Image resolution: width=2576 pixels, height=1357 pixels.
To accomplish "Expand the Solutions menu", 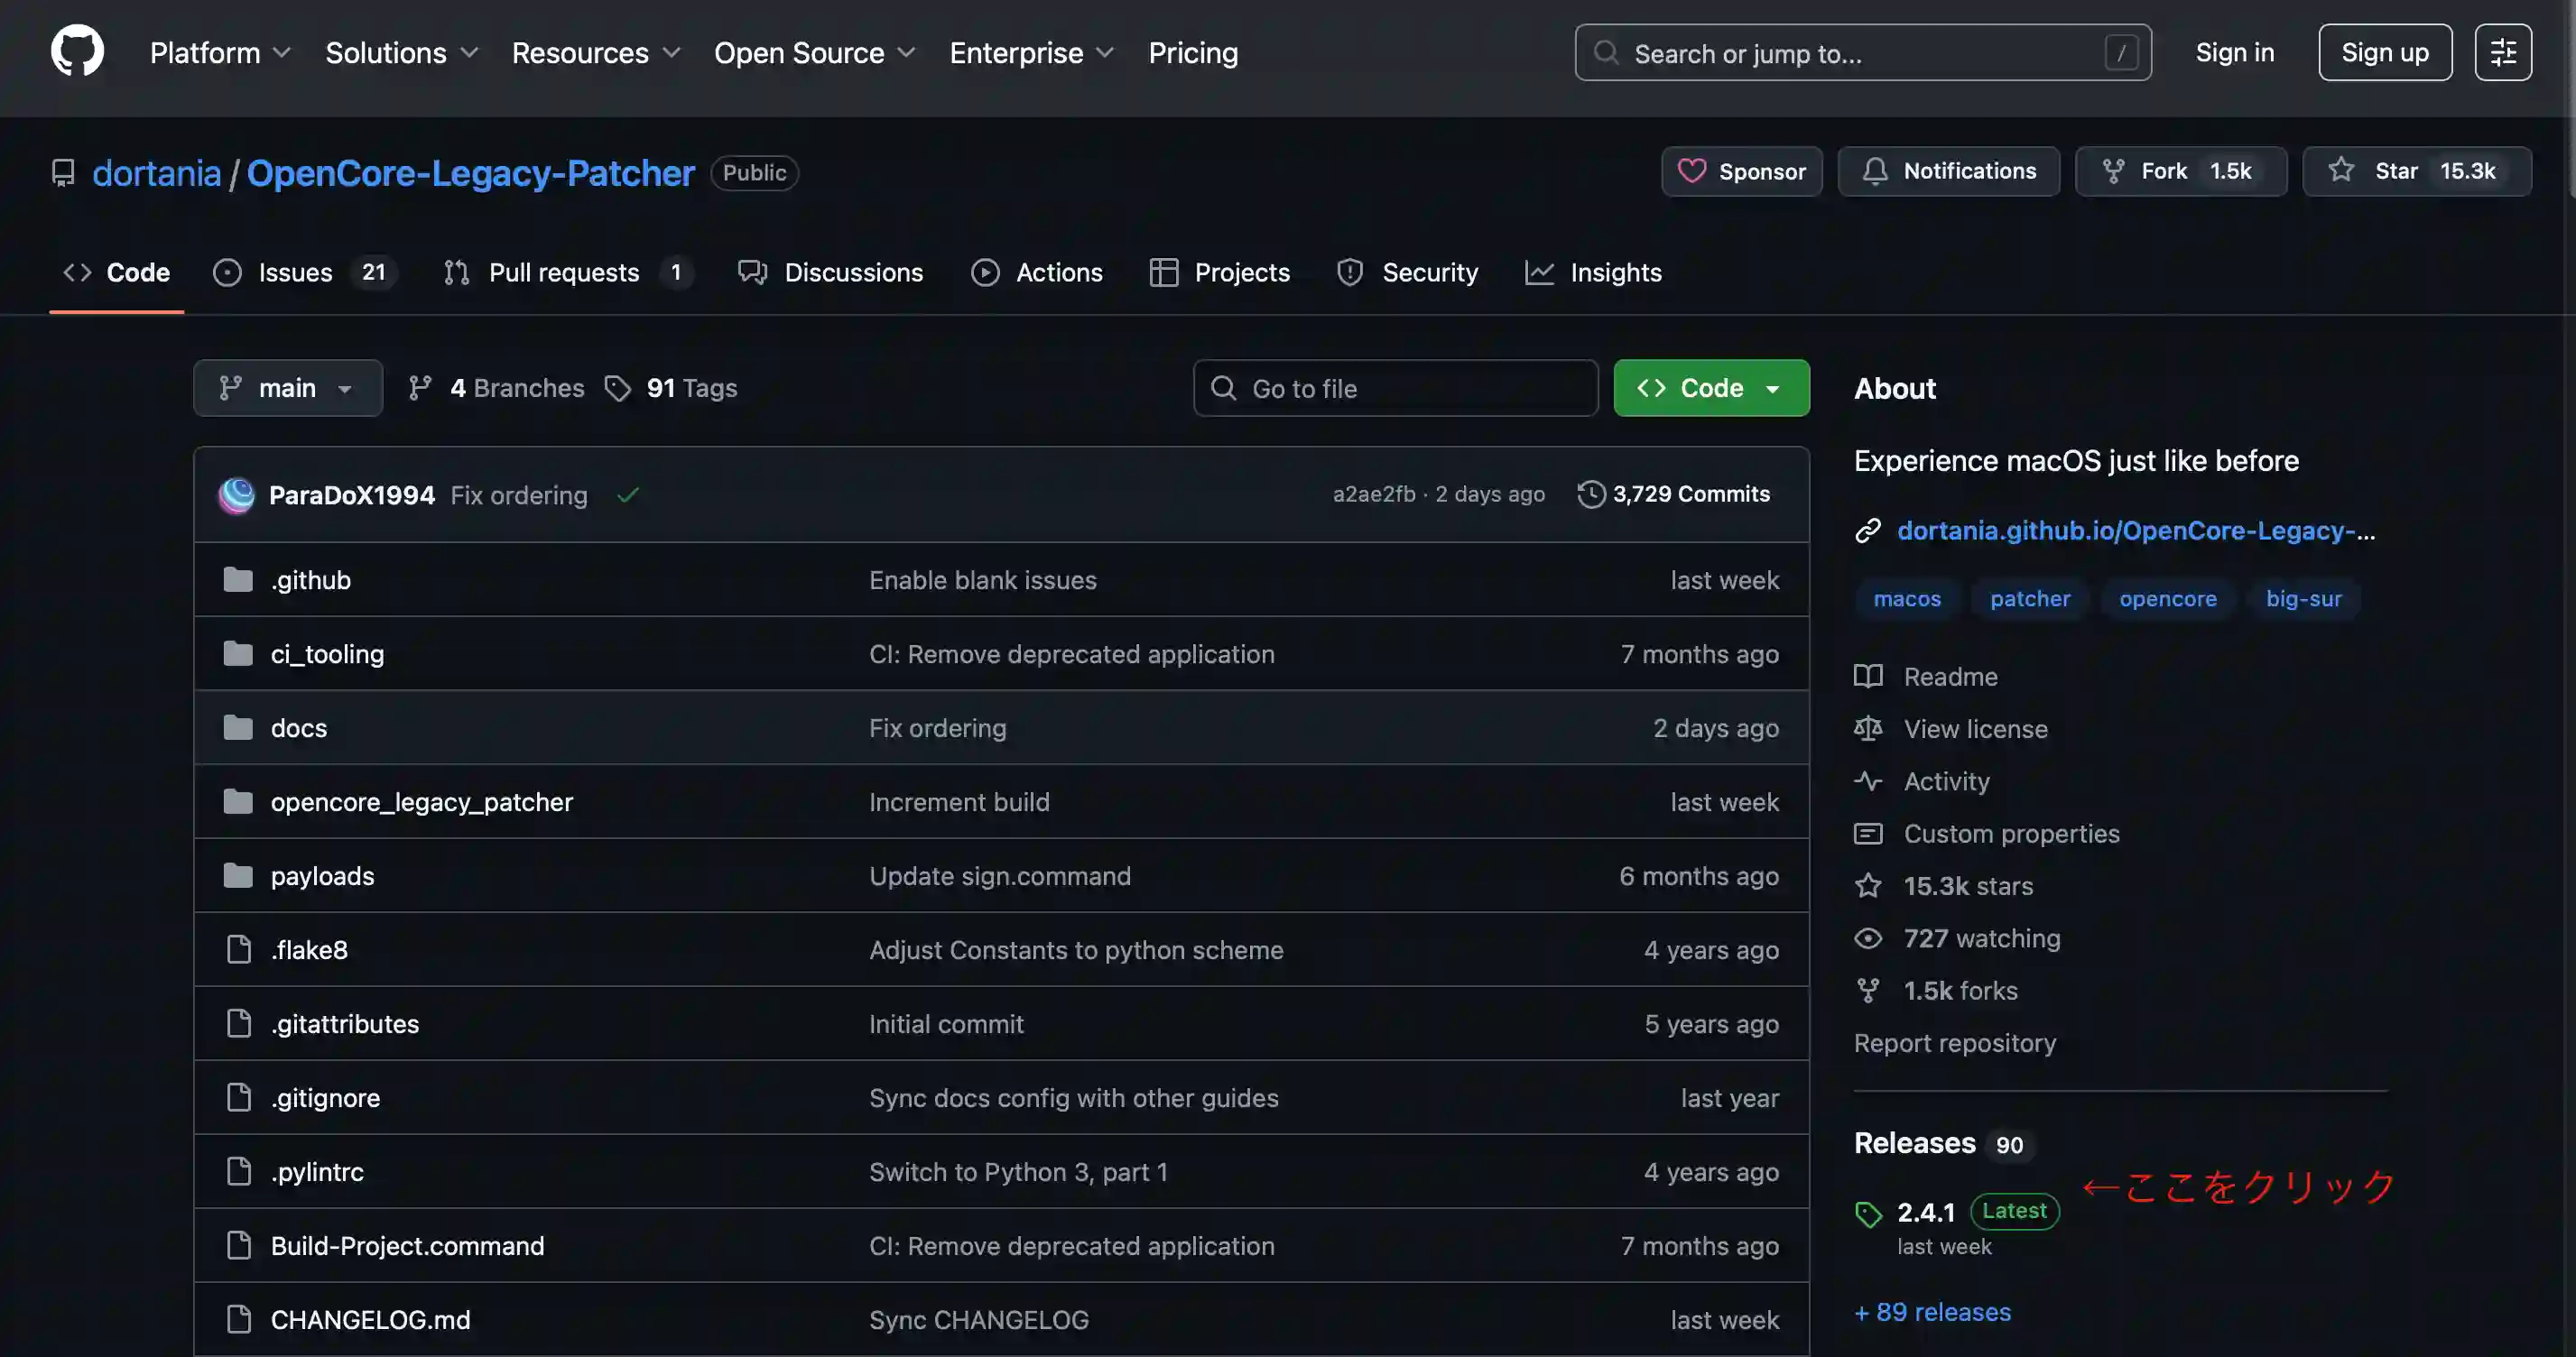I will 402,52.
